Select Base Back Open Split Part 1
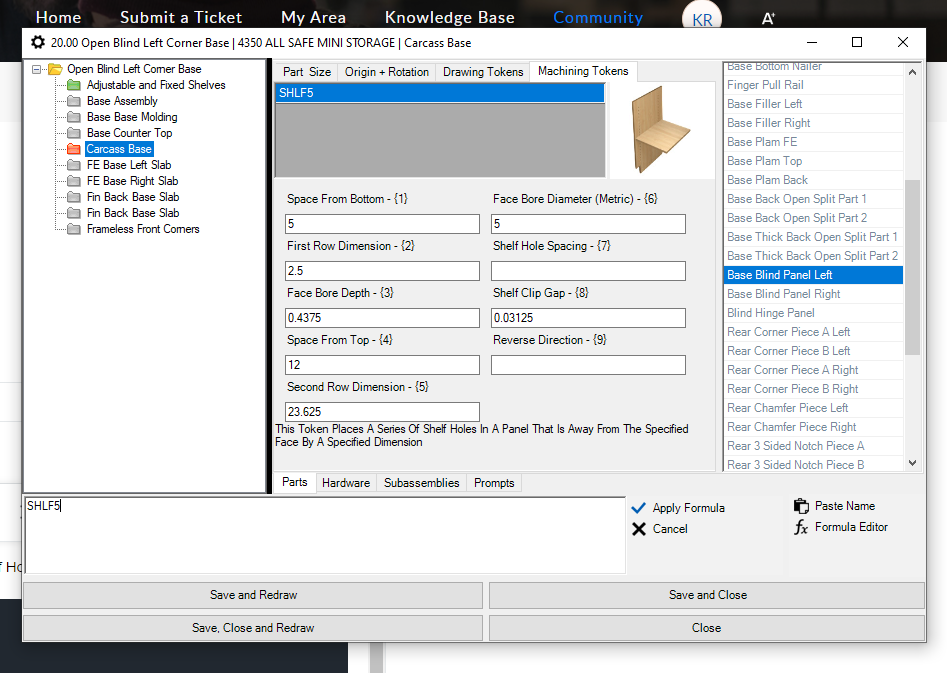Screen dimensions: 947x673 (x=813, y=199)
